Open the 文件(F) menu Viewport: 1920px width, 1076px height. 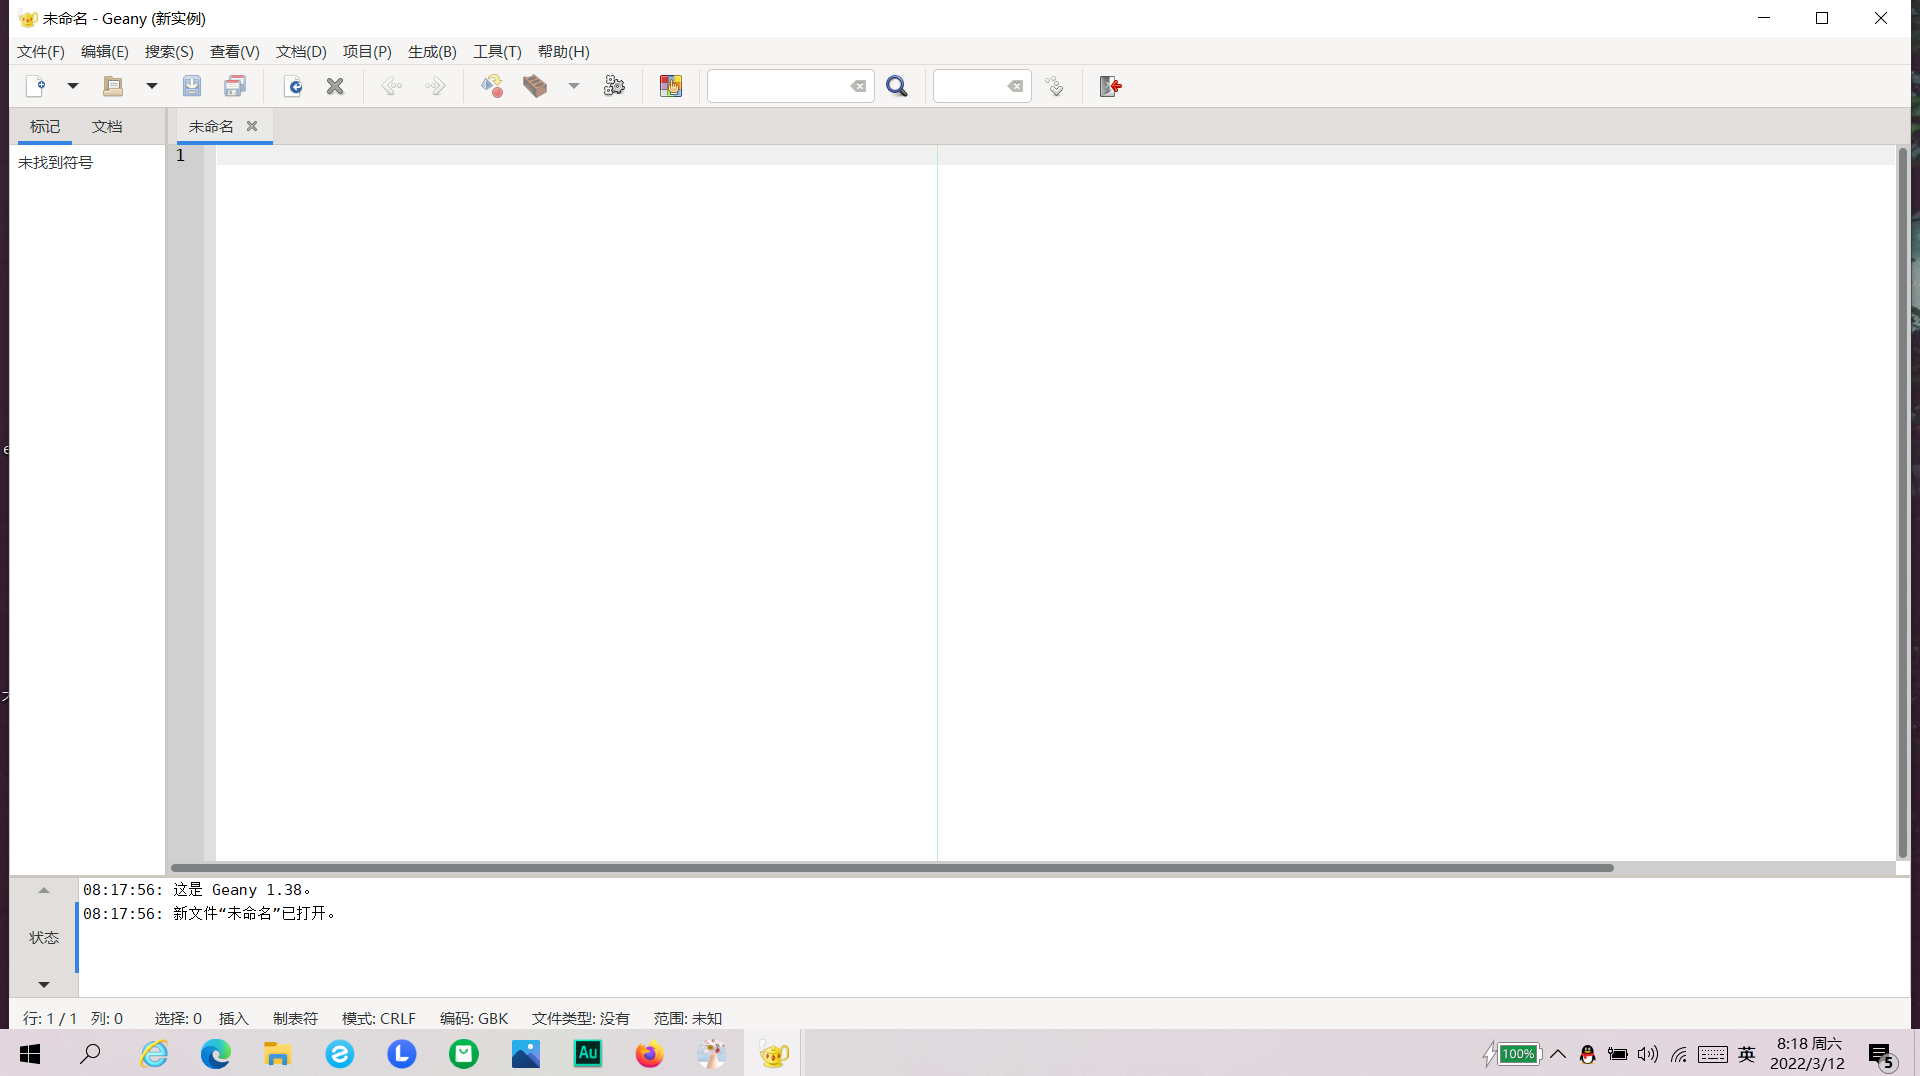41,51
